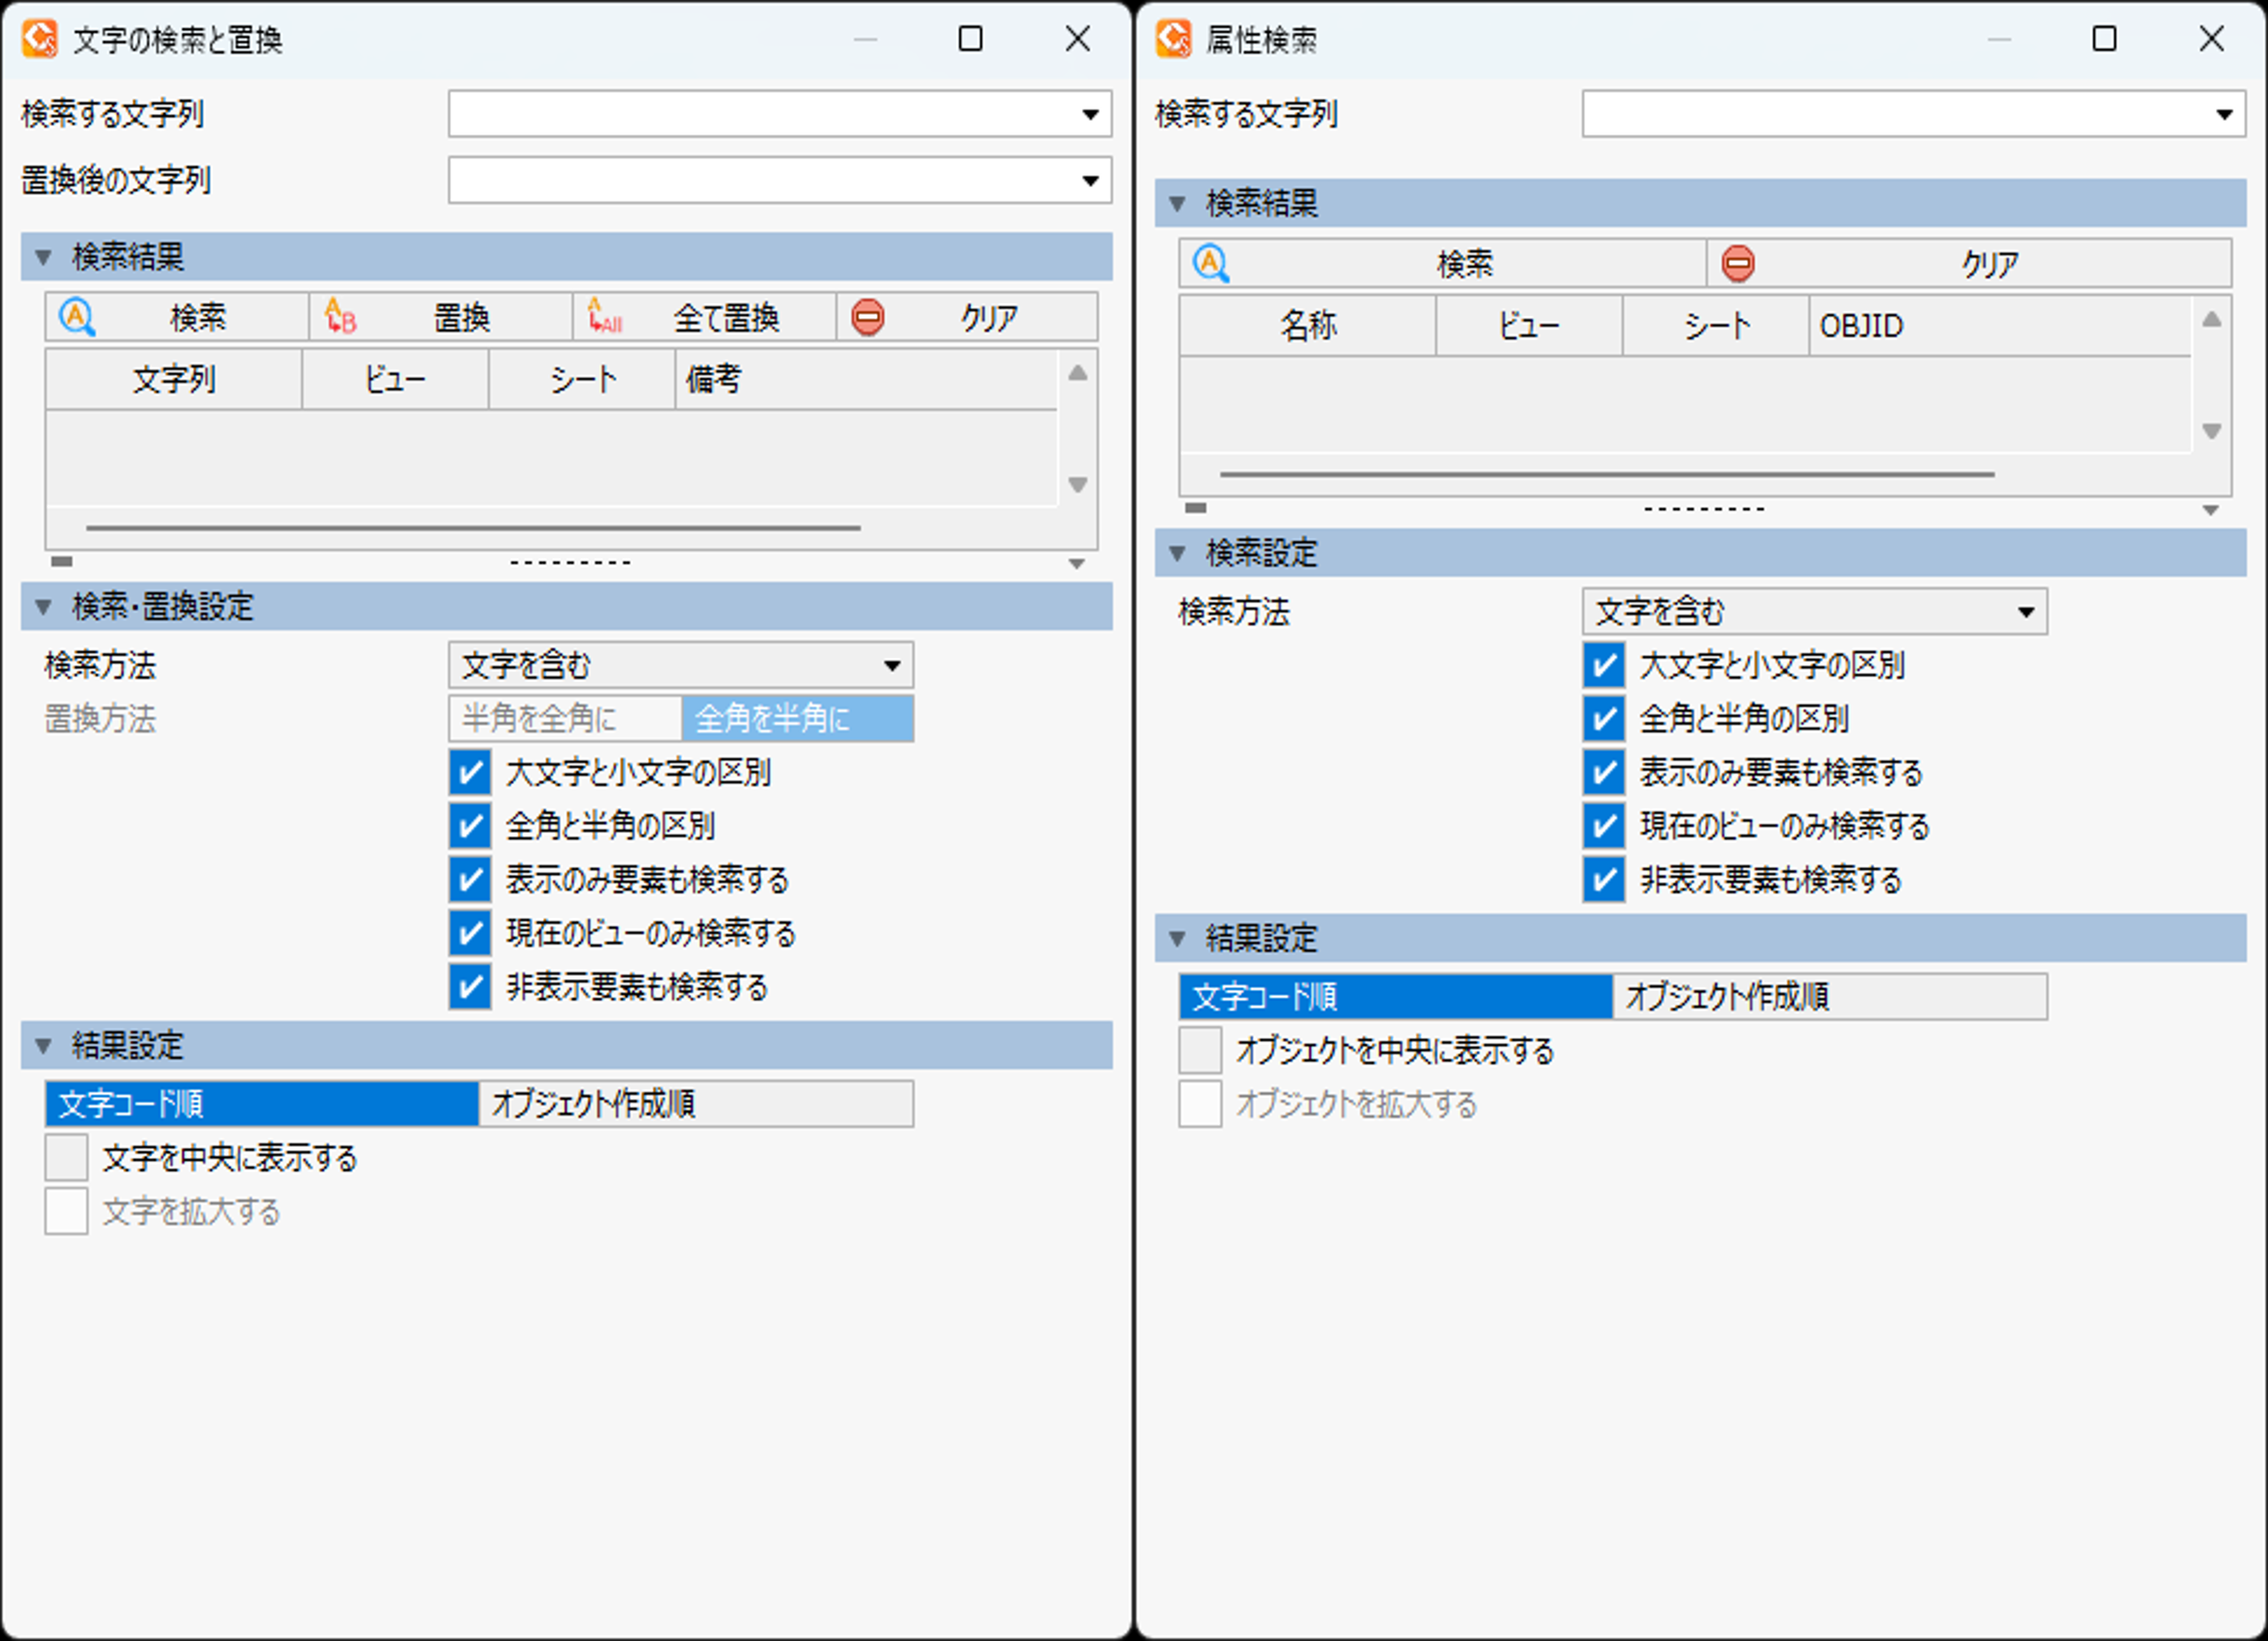Uncheck 大文字と小文字の区別 in the replace dialog
The width and height of the screenshot is (2268, 1641).
click(469, 772)
